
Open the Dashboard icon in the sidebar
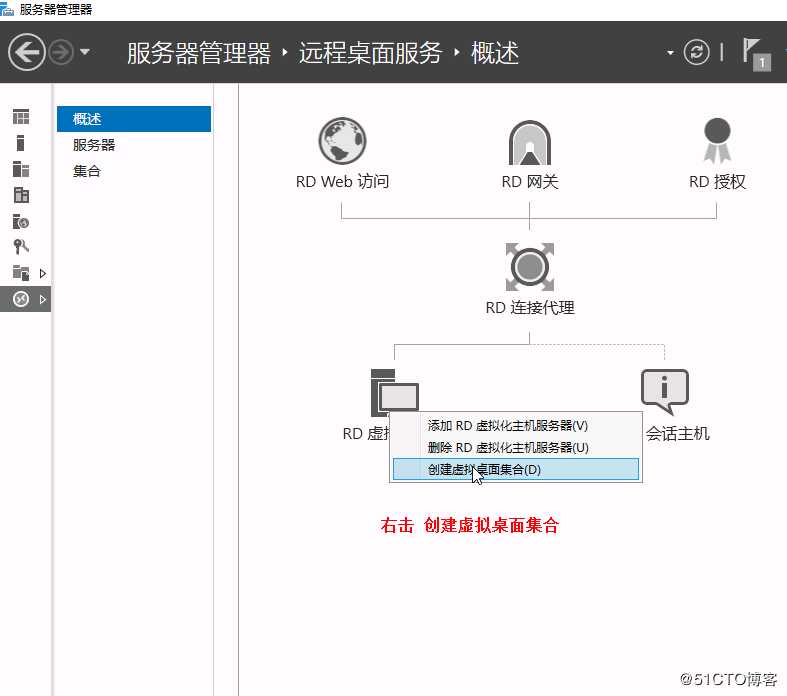tap(21, 117)
